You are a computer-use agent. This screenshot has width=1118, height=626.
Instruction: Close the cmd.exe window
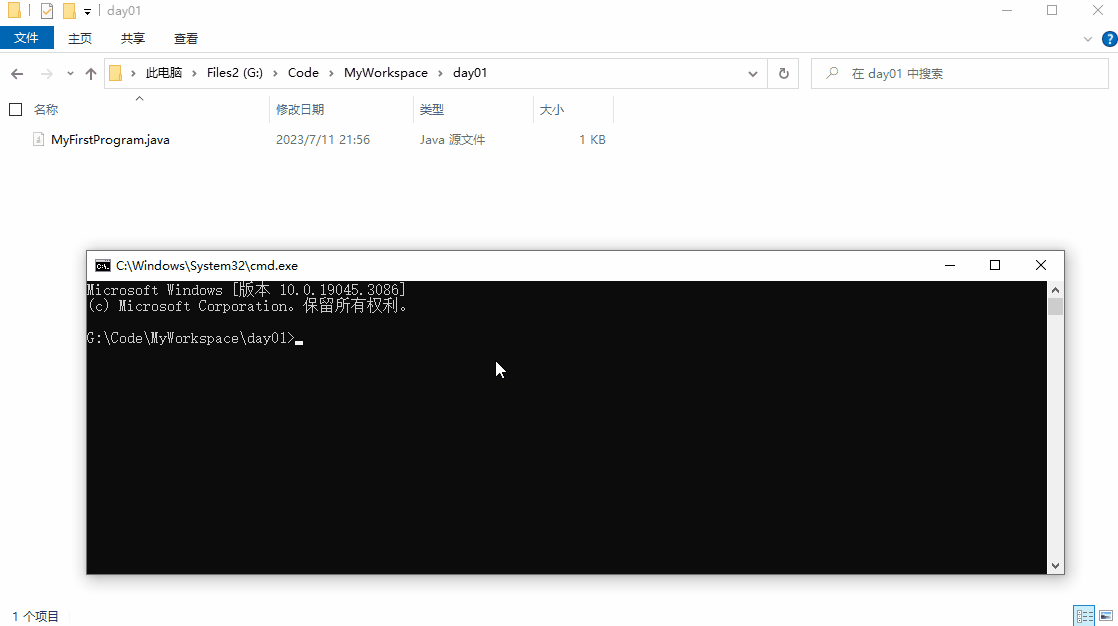(x=1041, y=265)
